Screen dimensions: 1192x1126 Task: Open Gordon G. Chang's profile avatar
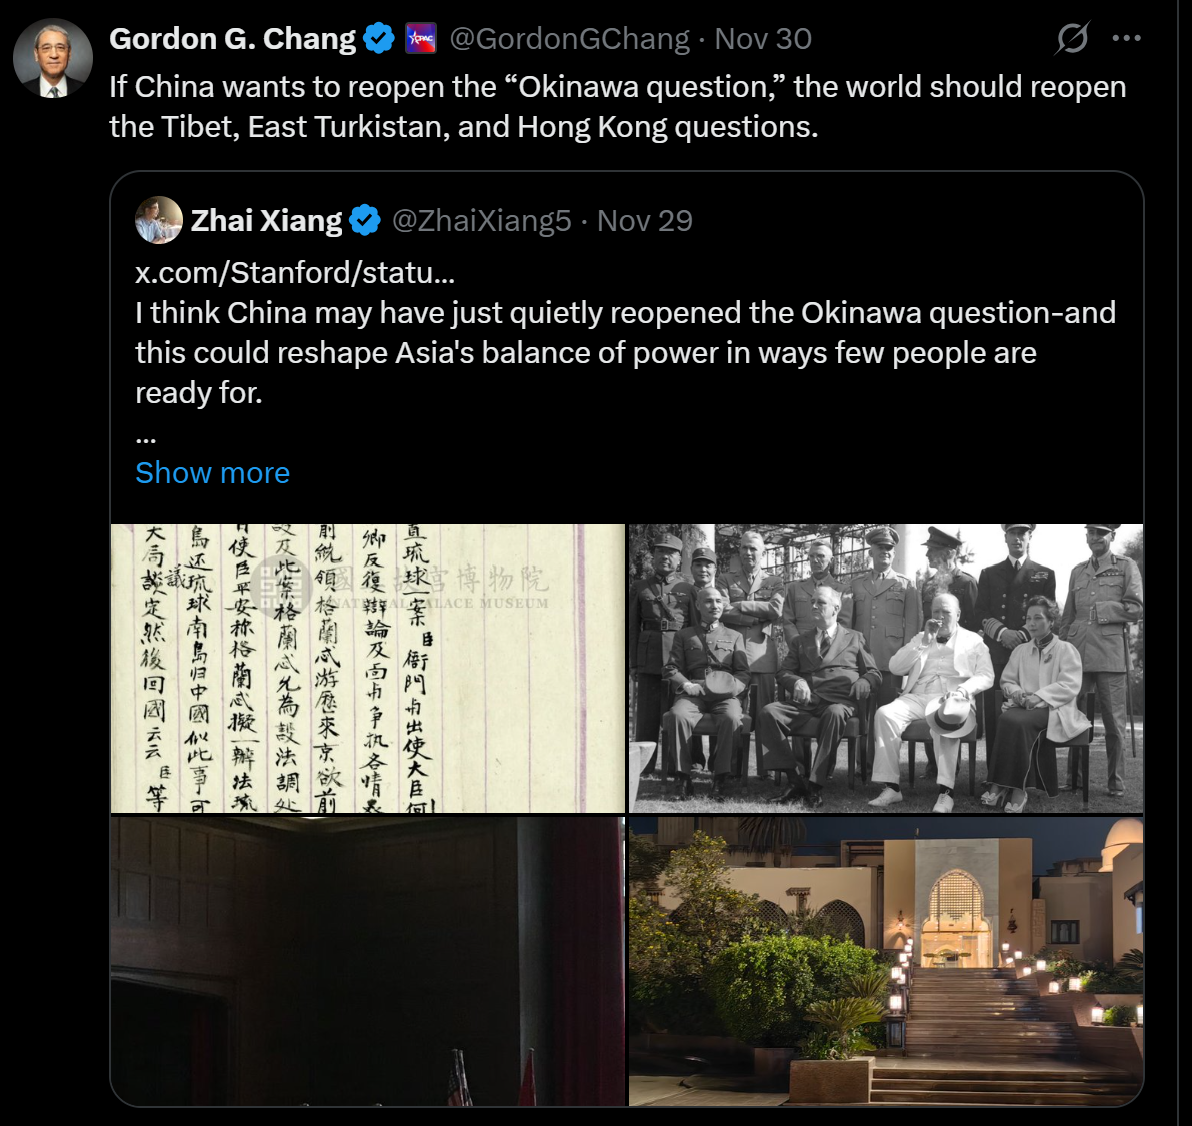[x=53, y=59]
